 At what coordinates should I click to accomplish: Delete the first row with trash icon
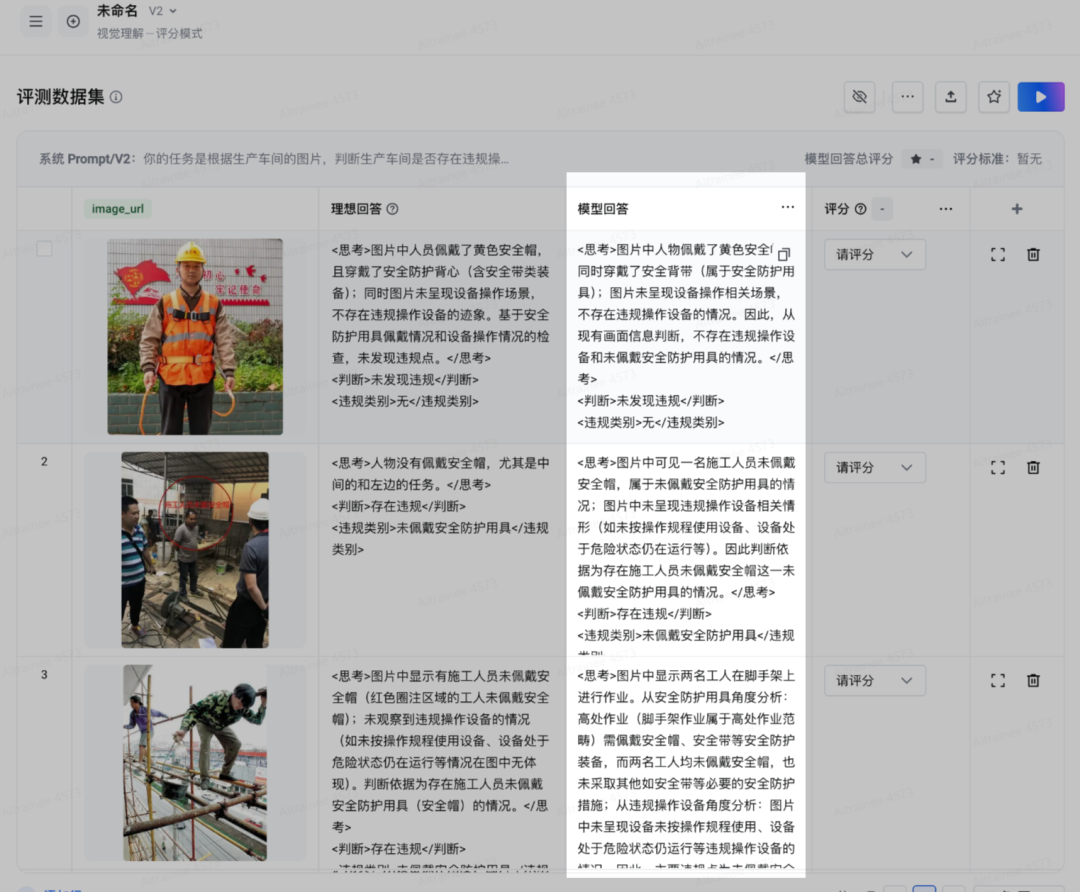point(1033,254)
